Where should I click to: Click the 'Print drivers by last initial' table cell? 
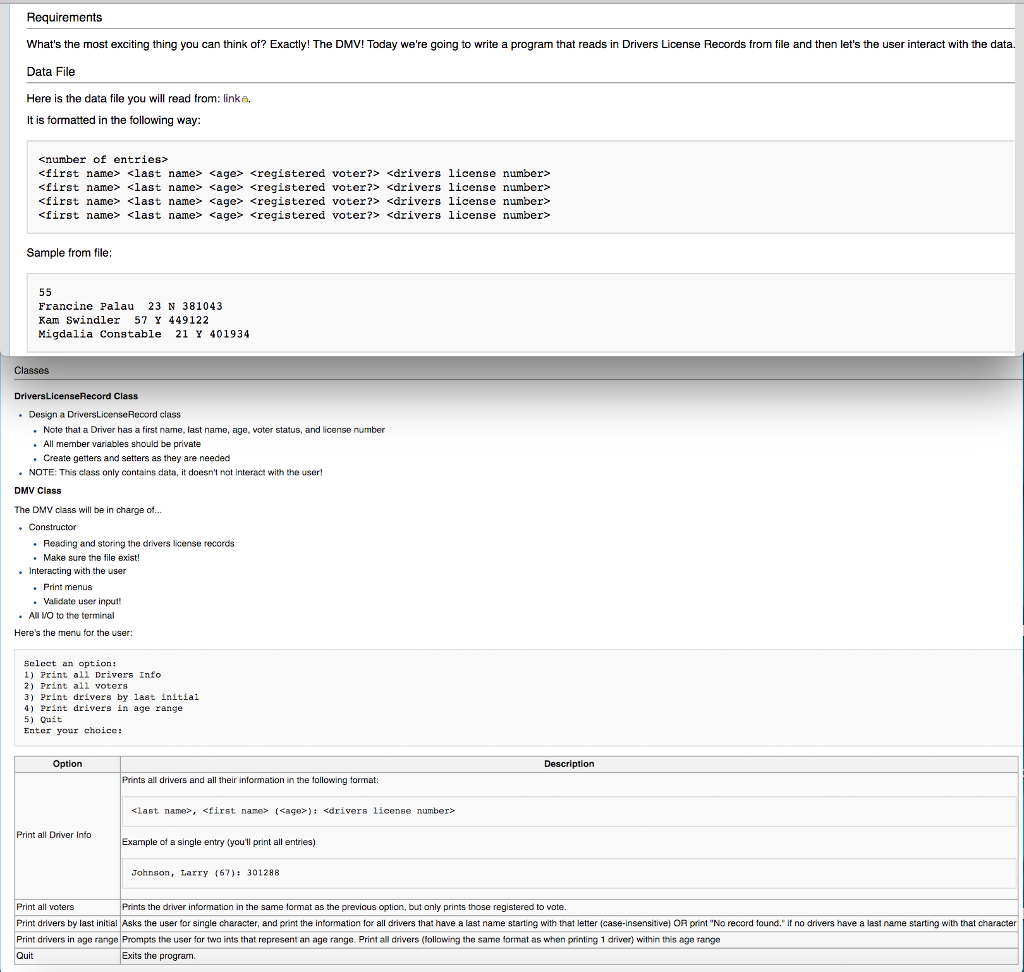pyautogui.click(x=67, y=923)
